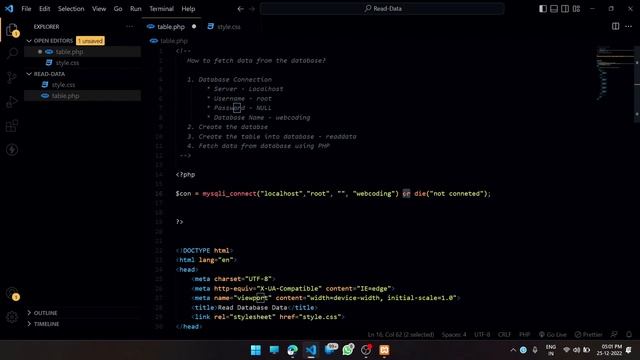
Task: Open the Run and Debug view
Action: pyautogui.click(x=12, y=102)
